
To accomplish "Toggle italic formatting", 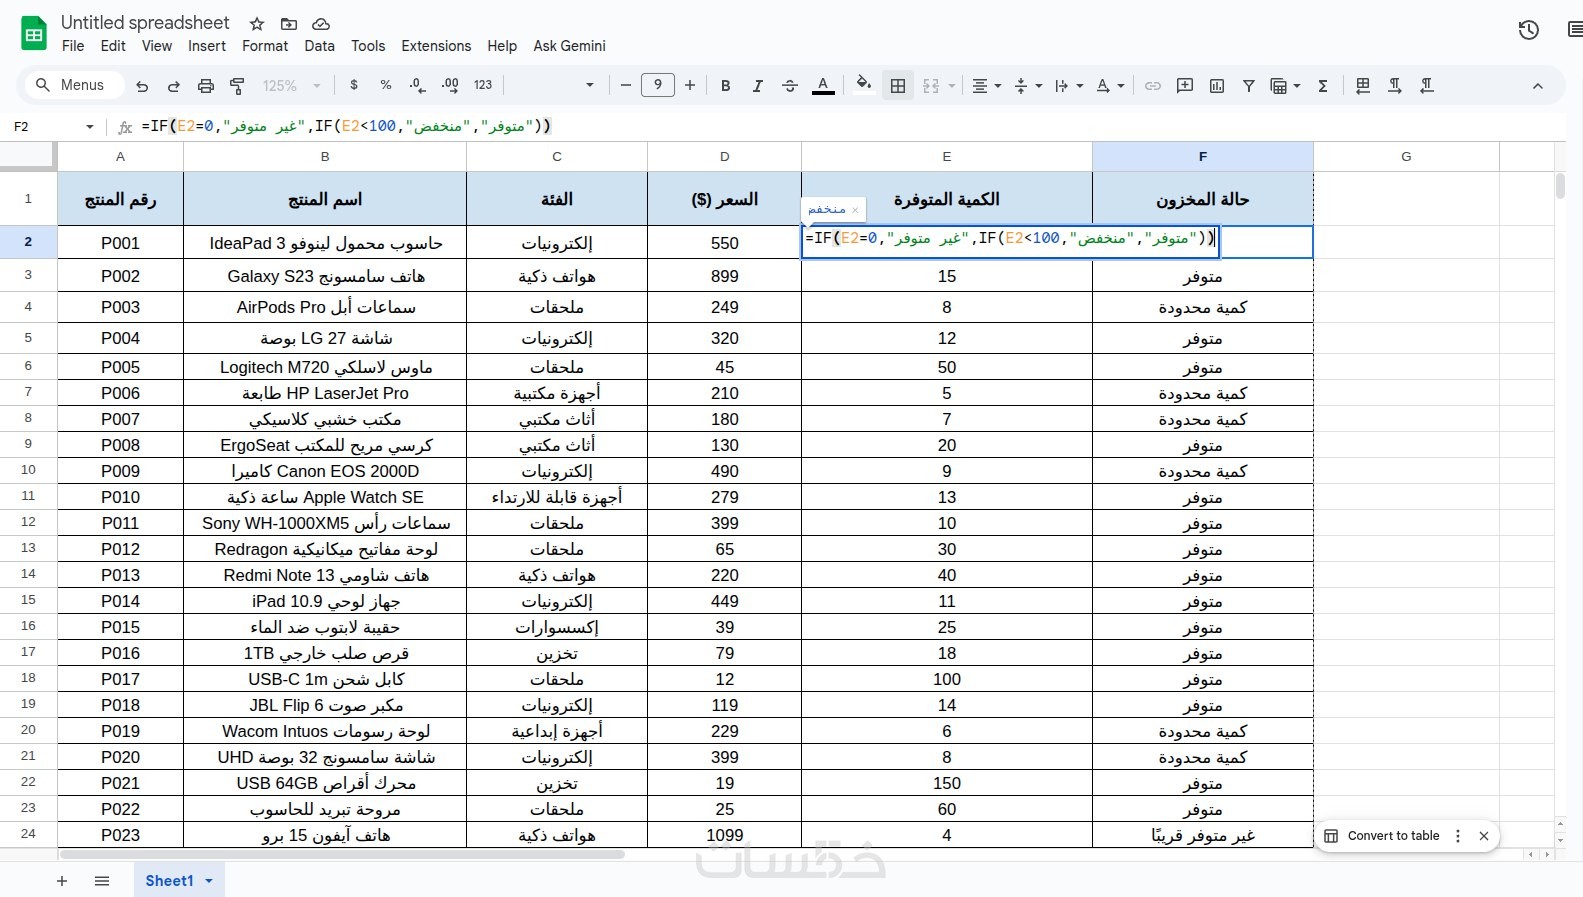I will pyautogui.click(x=758, y=86).
